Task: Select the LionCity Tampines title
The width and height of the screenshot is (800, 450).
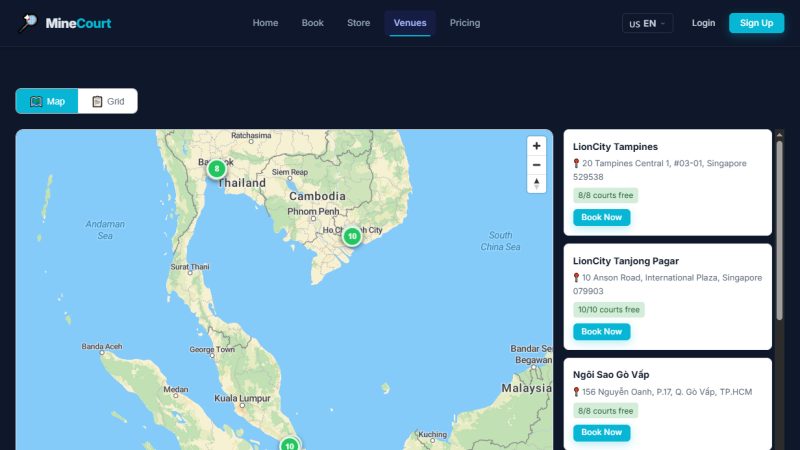Action: click(615, 147)
